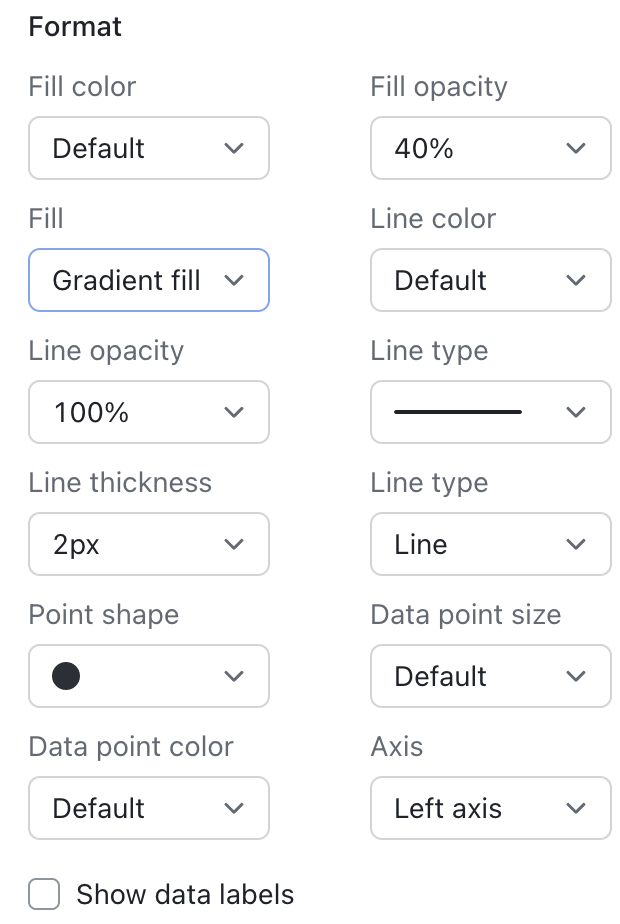Enable the Show data labels checkbox
Image resolution: width=620 pixels, height=924 pixels.
[45, 894]
